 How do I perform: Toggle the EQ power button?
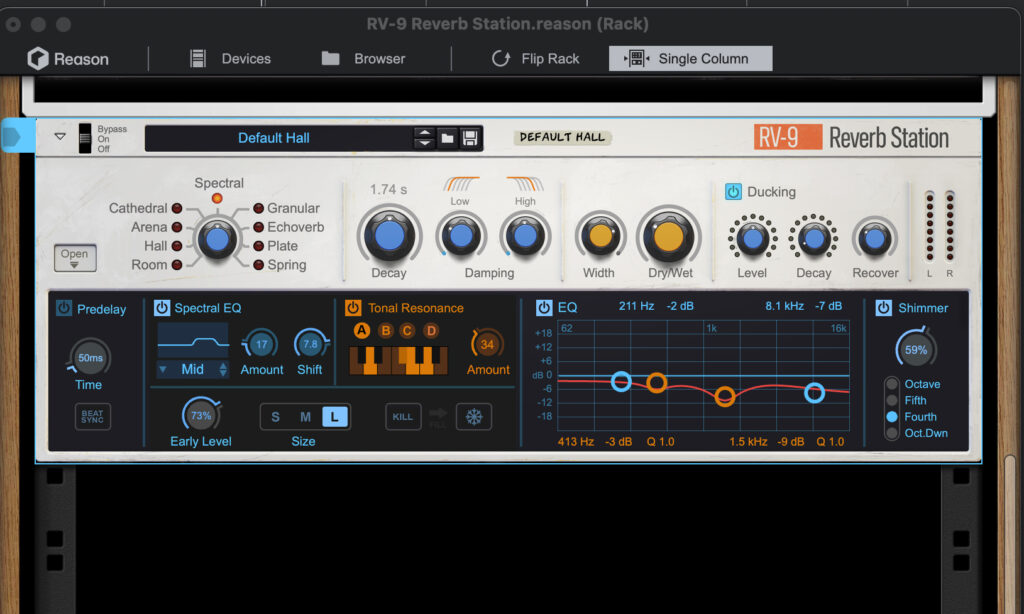coord(544,307)
